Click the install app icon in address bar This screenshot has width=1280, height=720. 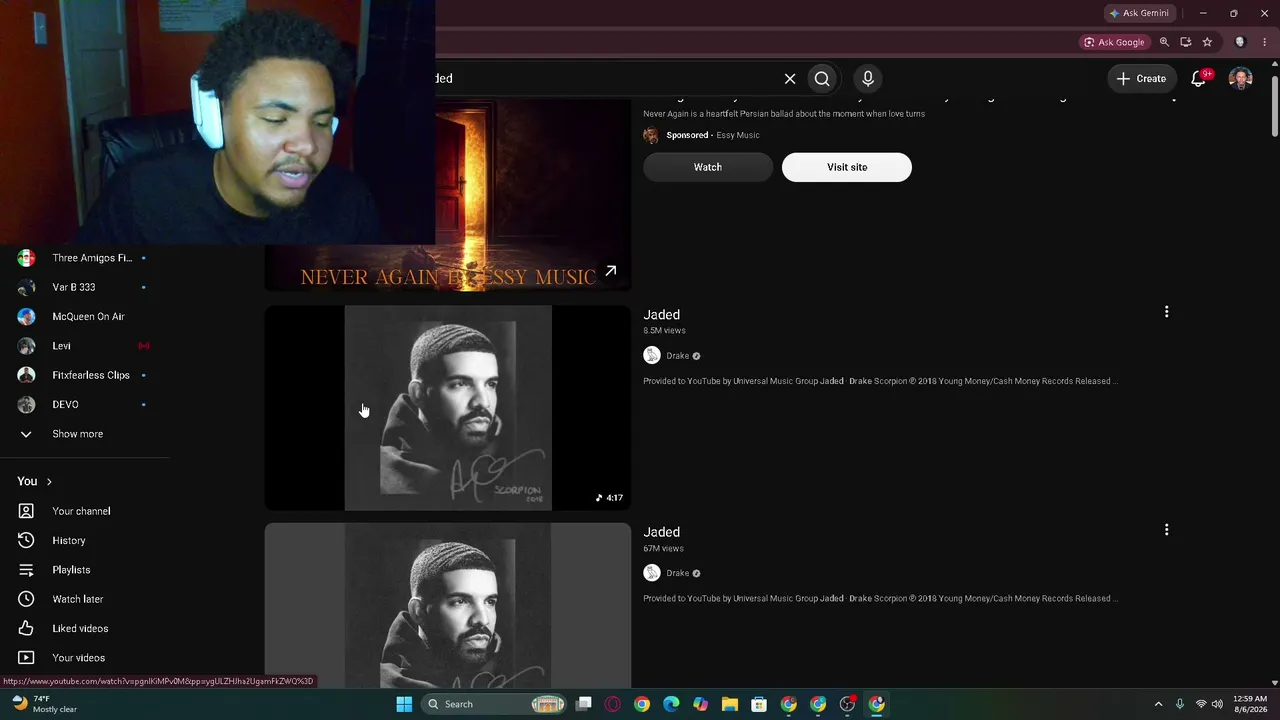coord(1186,42)
